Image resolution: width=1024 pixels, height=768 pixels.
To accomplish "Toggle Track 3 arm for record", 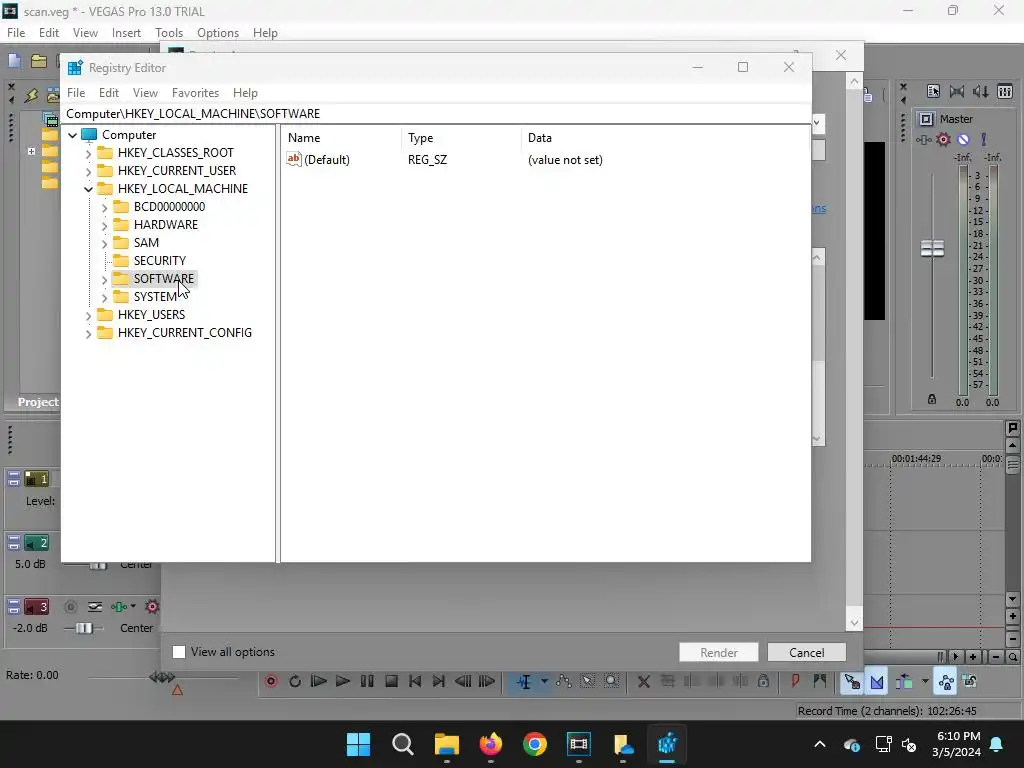I will click(x=71, y=607).
